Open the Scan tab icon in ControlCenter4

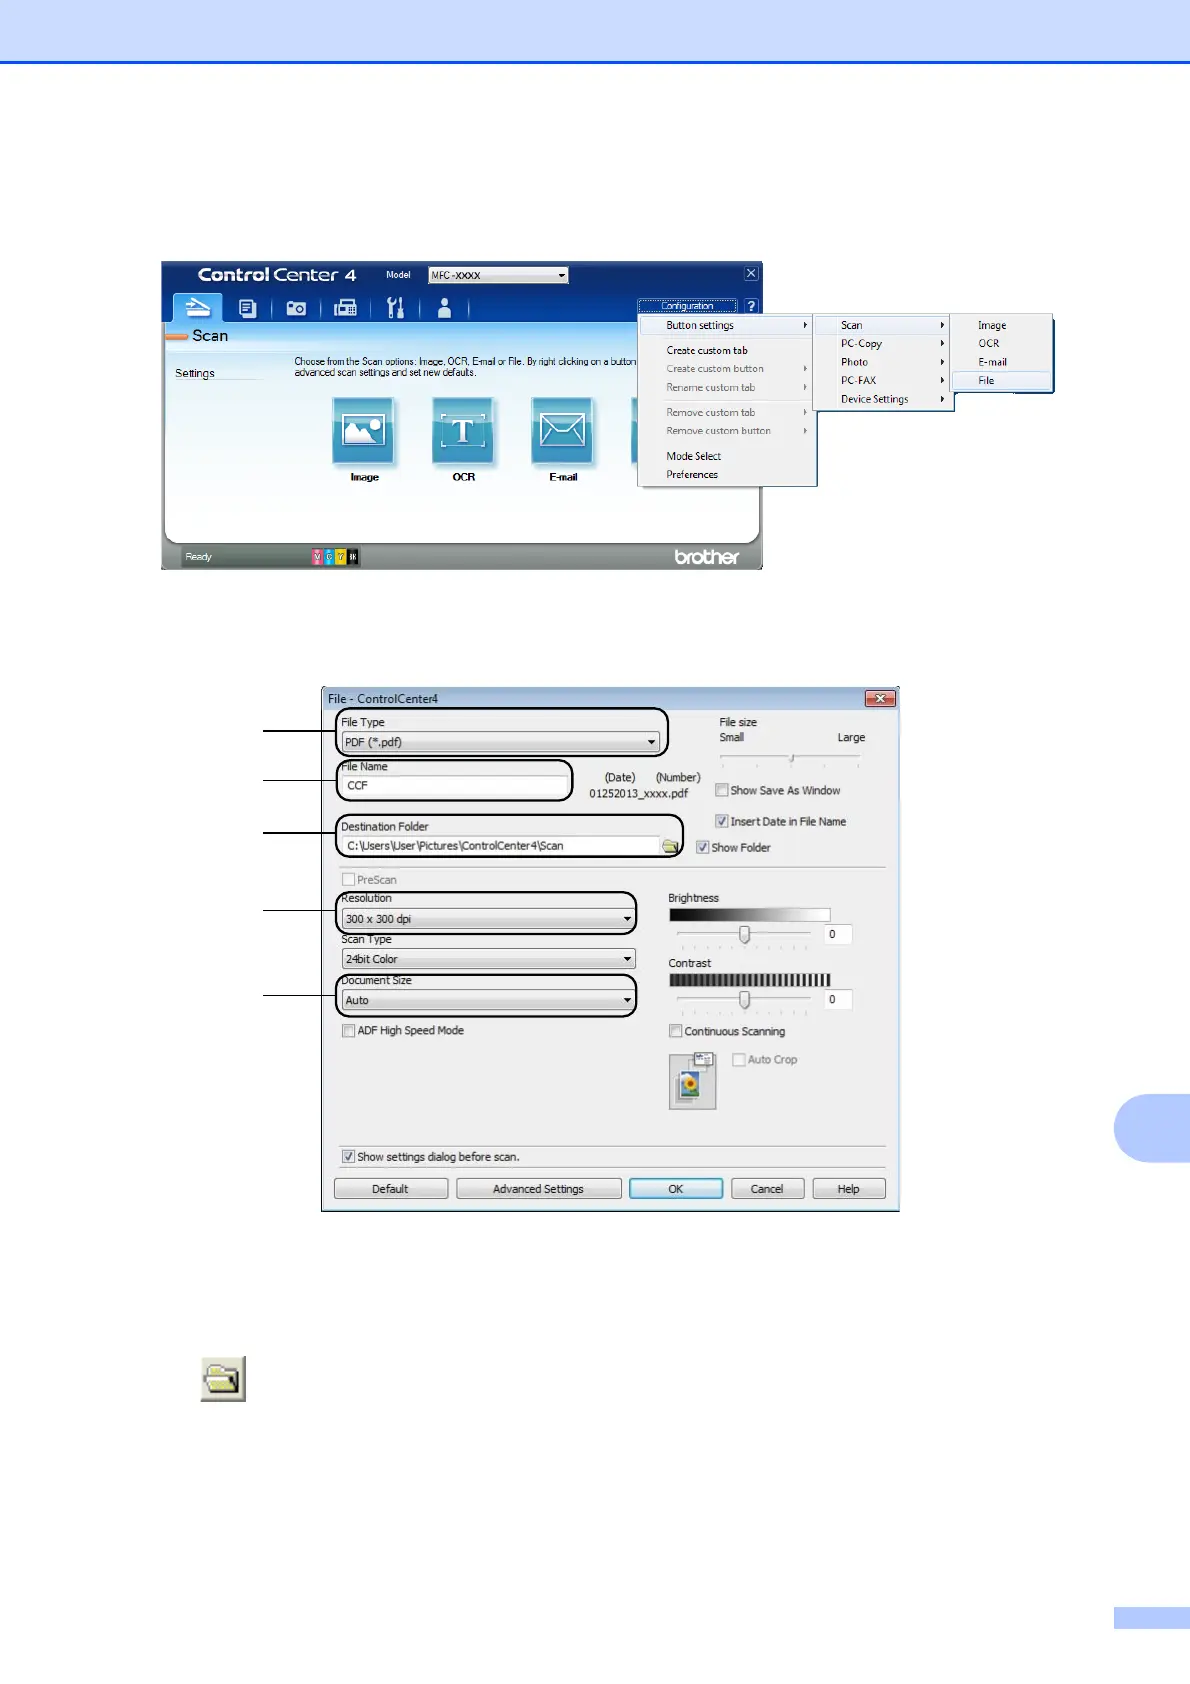pos(198,307)
